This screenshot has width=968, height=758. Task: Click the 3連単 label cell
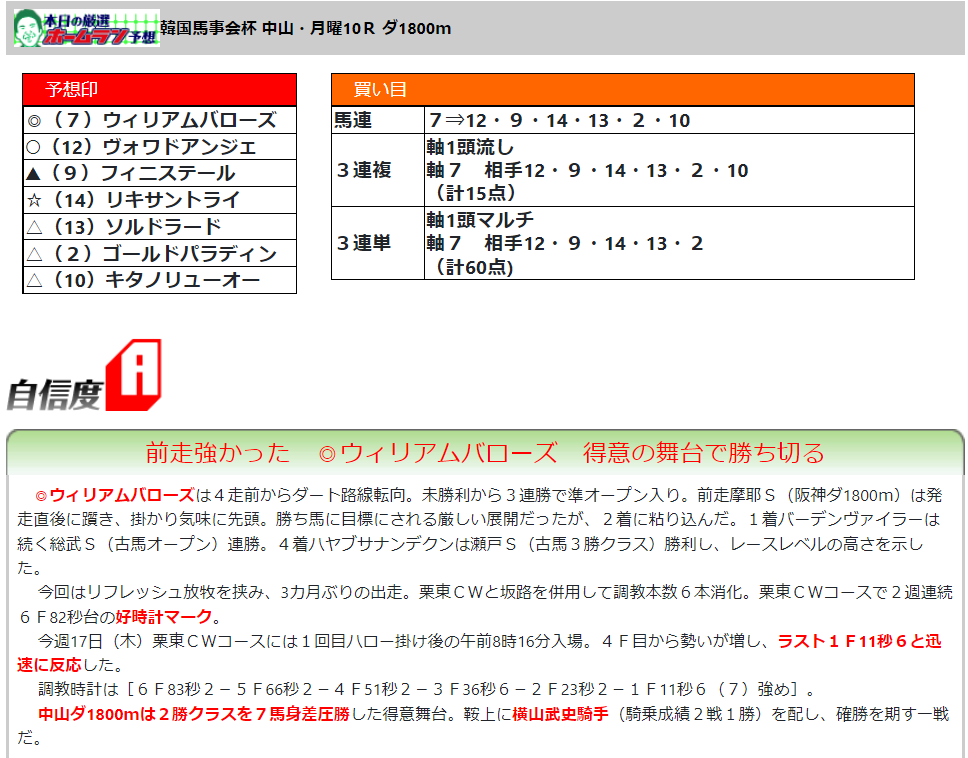(x=378, y=243)
